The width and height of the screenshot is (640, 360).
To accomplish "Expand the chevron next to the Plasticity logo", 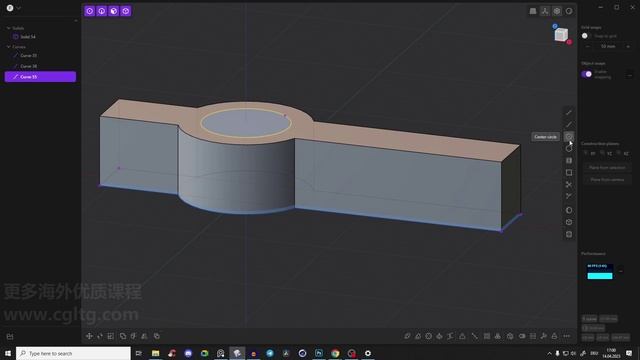I will pos(18,8).
